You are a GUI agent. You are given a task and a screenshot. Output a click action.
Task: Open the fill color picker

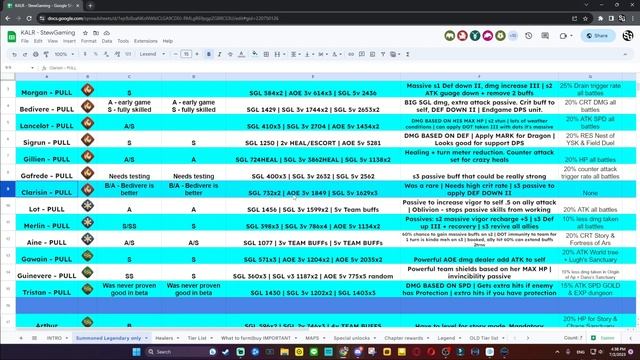255,54
